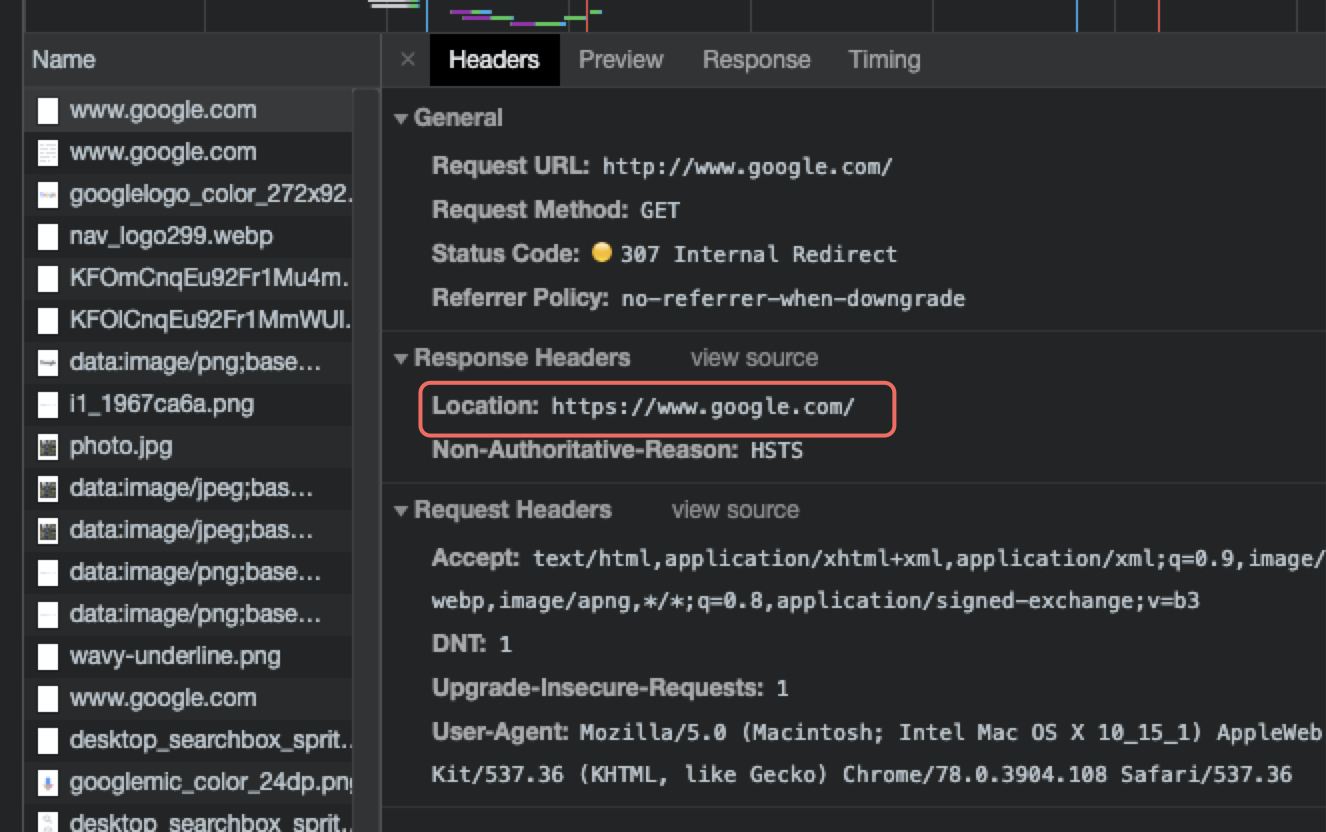Image resolution: width=1326 pixels, height=832 pixels.
Task: Open the Timing tab
Action: 884,59
